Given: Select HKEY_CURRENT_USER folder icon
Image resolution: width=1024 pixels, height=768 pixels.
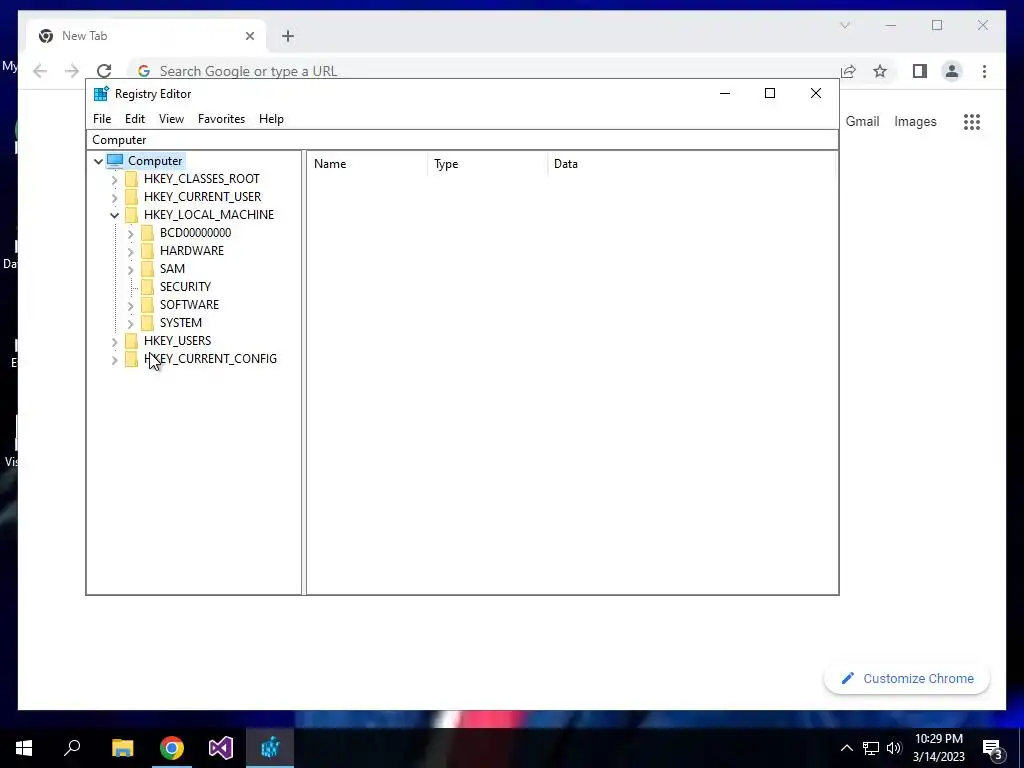Looking at the screenshot, I should pos(131,197).
